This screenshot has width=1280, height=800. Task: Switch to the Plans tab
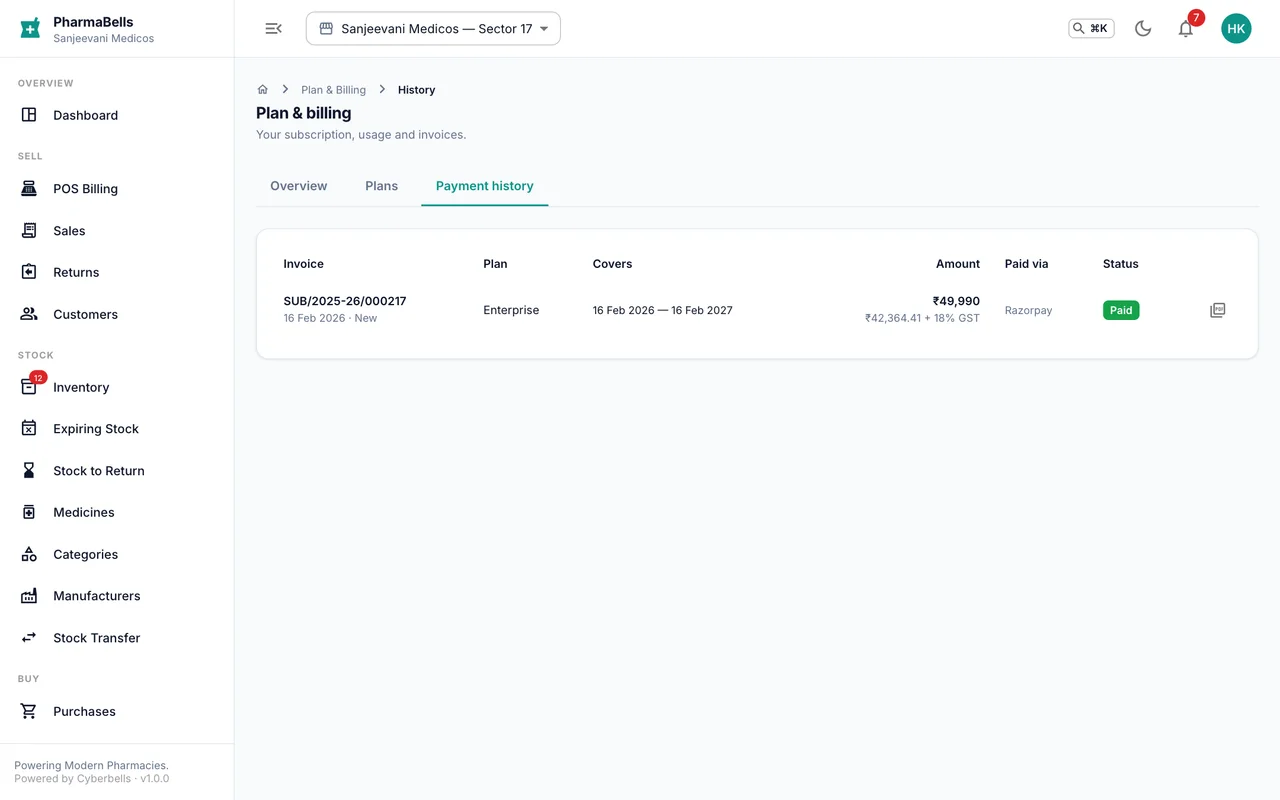coord(382,186)
